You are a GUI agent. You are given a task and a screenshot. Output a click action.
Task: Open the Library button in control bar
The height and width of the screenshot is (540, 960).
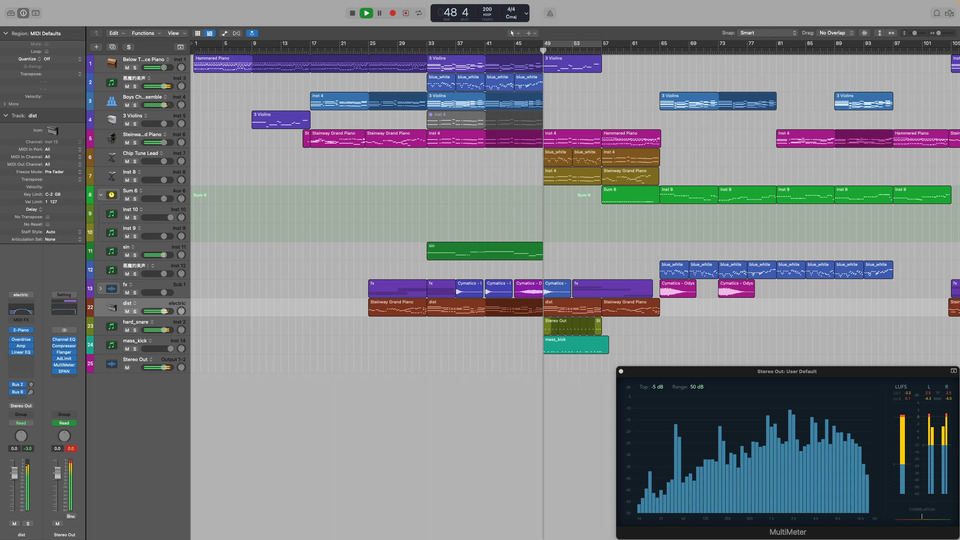click(11, 13)
